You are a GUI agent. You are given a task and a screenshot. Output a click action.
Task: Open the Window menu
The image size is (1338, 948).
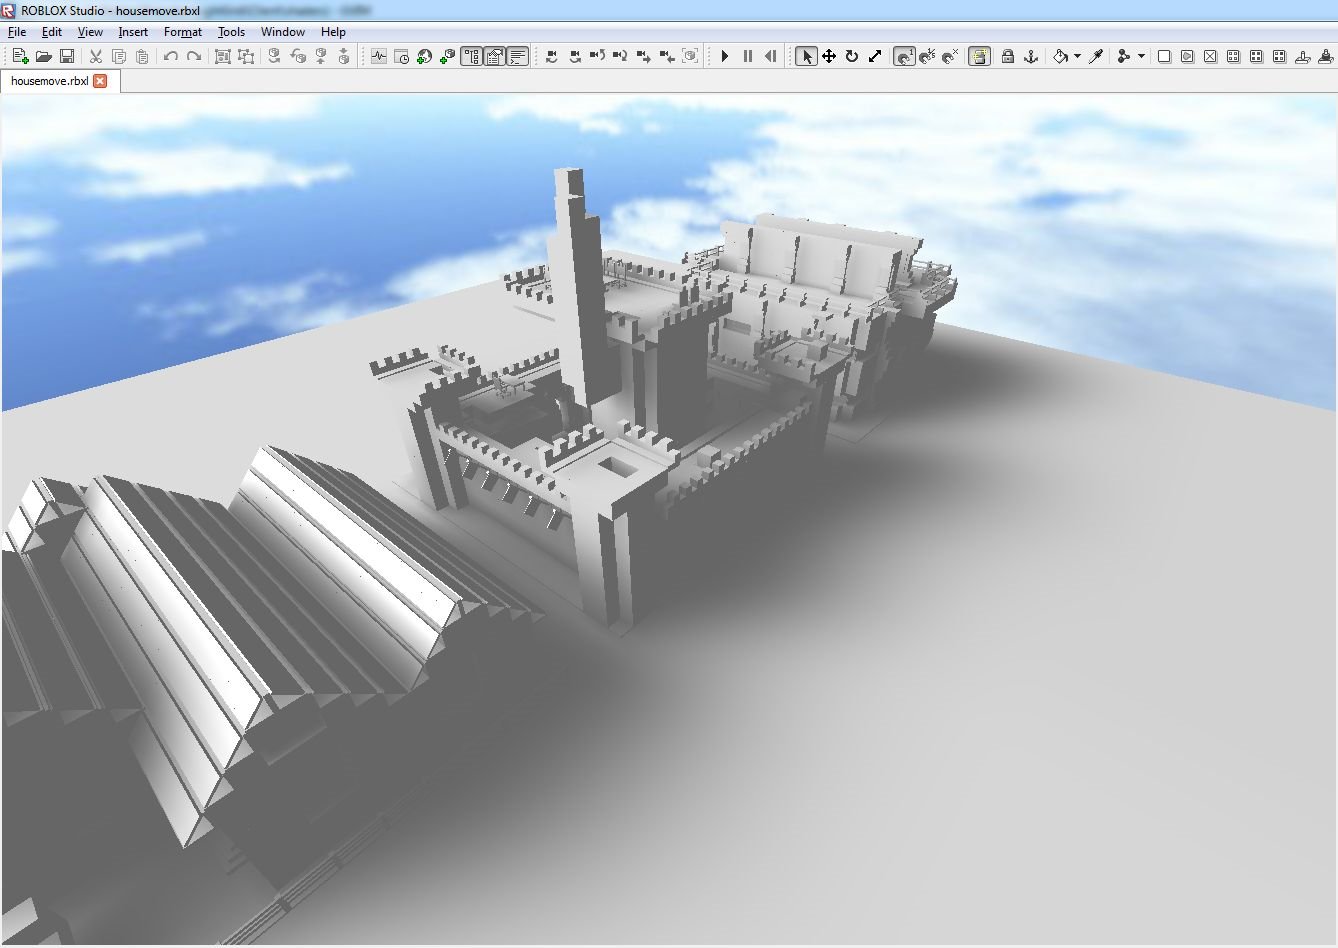point(283,32)
